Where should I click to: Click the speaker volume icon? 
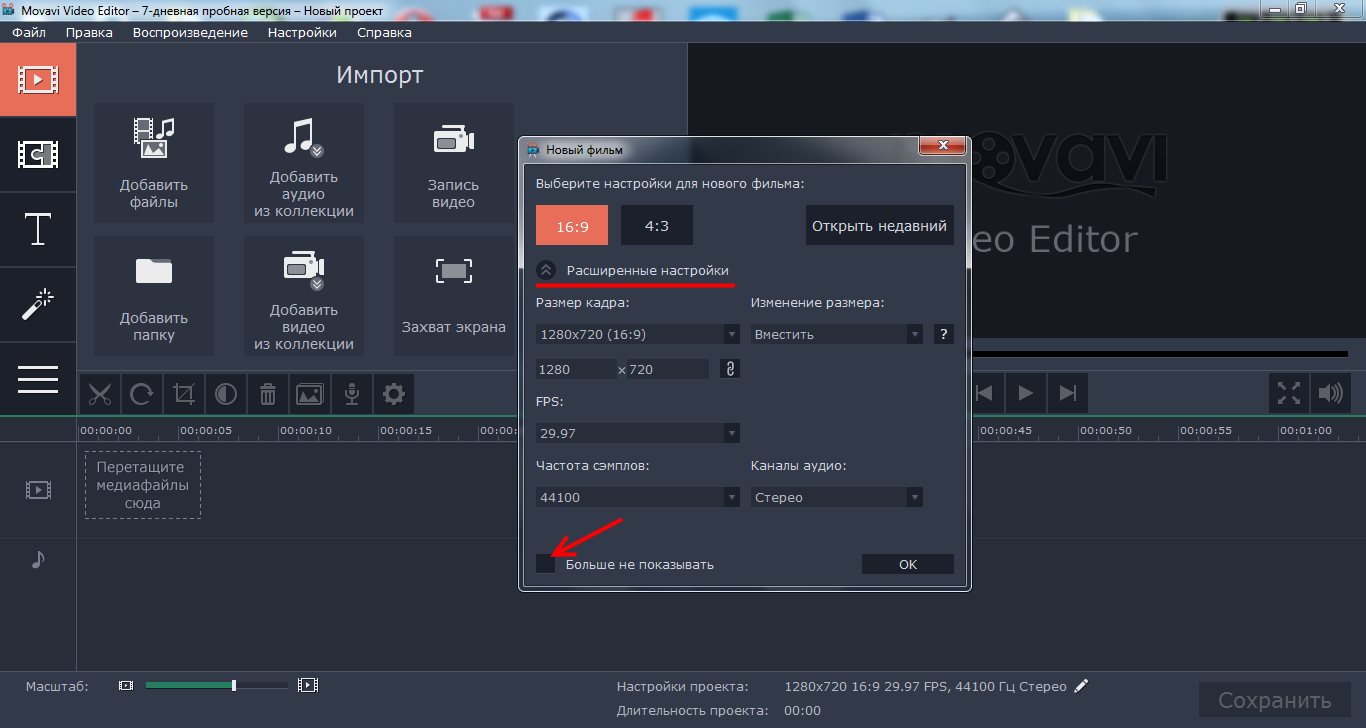tap(1330, 393)
